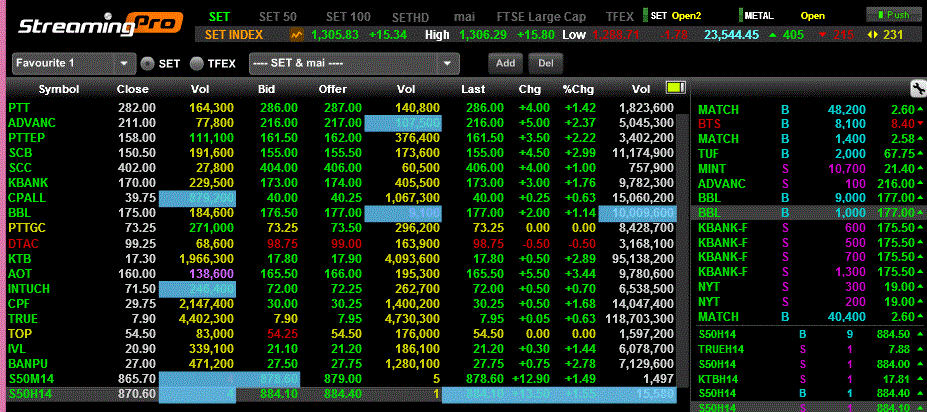
Task: Select the TRUE symbol
Action: click(x=23, y=319)
